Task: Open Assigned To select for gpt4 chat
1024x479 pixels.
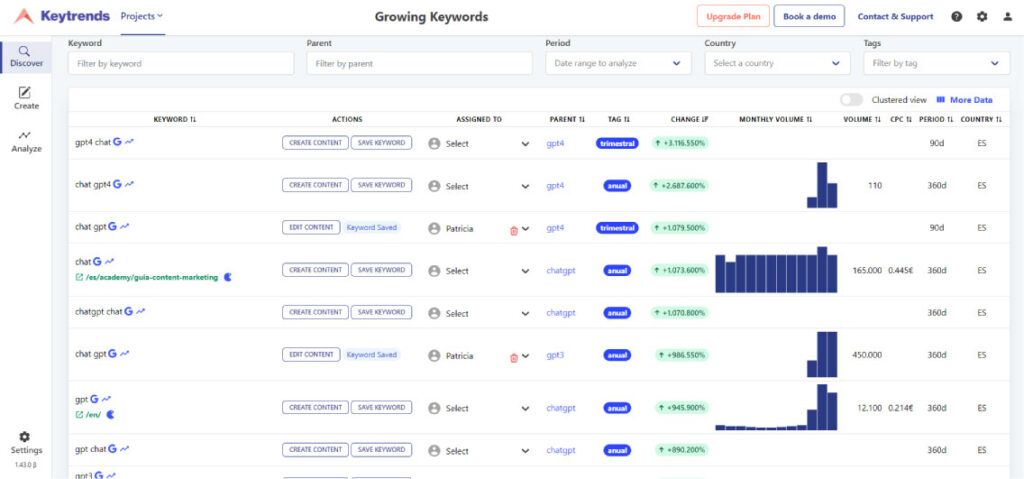Action: 479,144
